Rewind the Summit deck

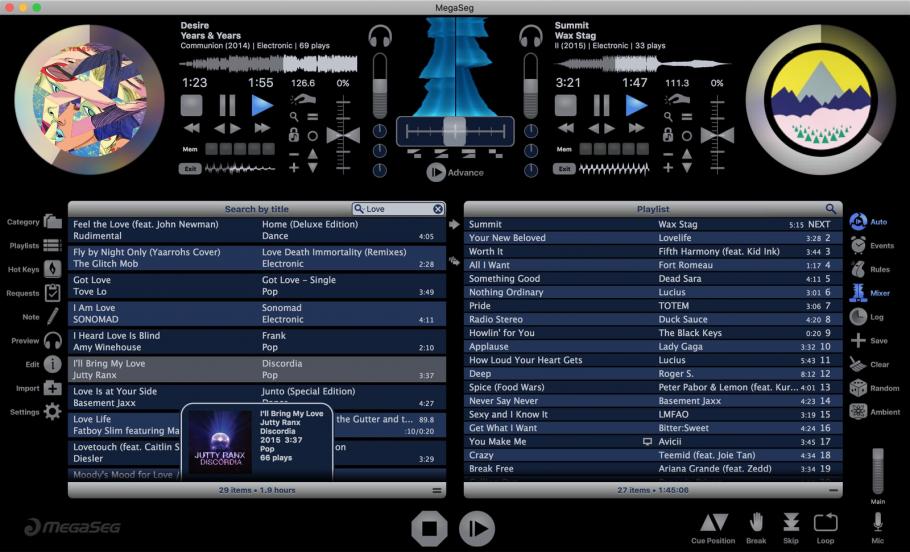(x=566, y=128)
